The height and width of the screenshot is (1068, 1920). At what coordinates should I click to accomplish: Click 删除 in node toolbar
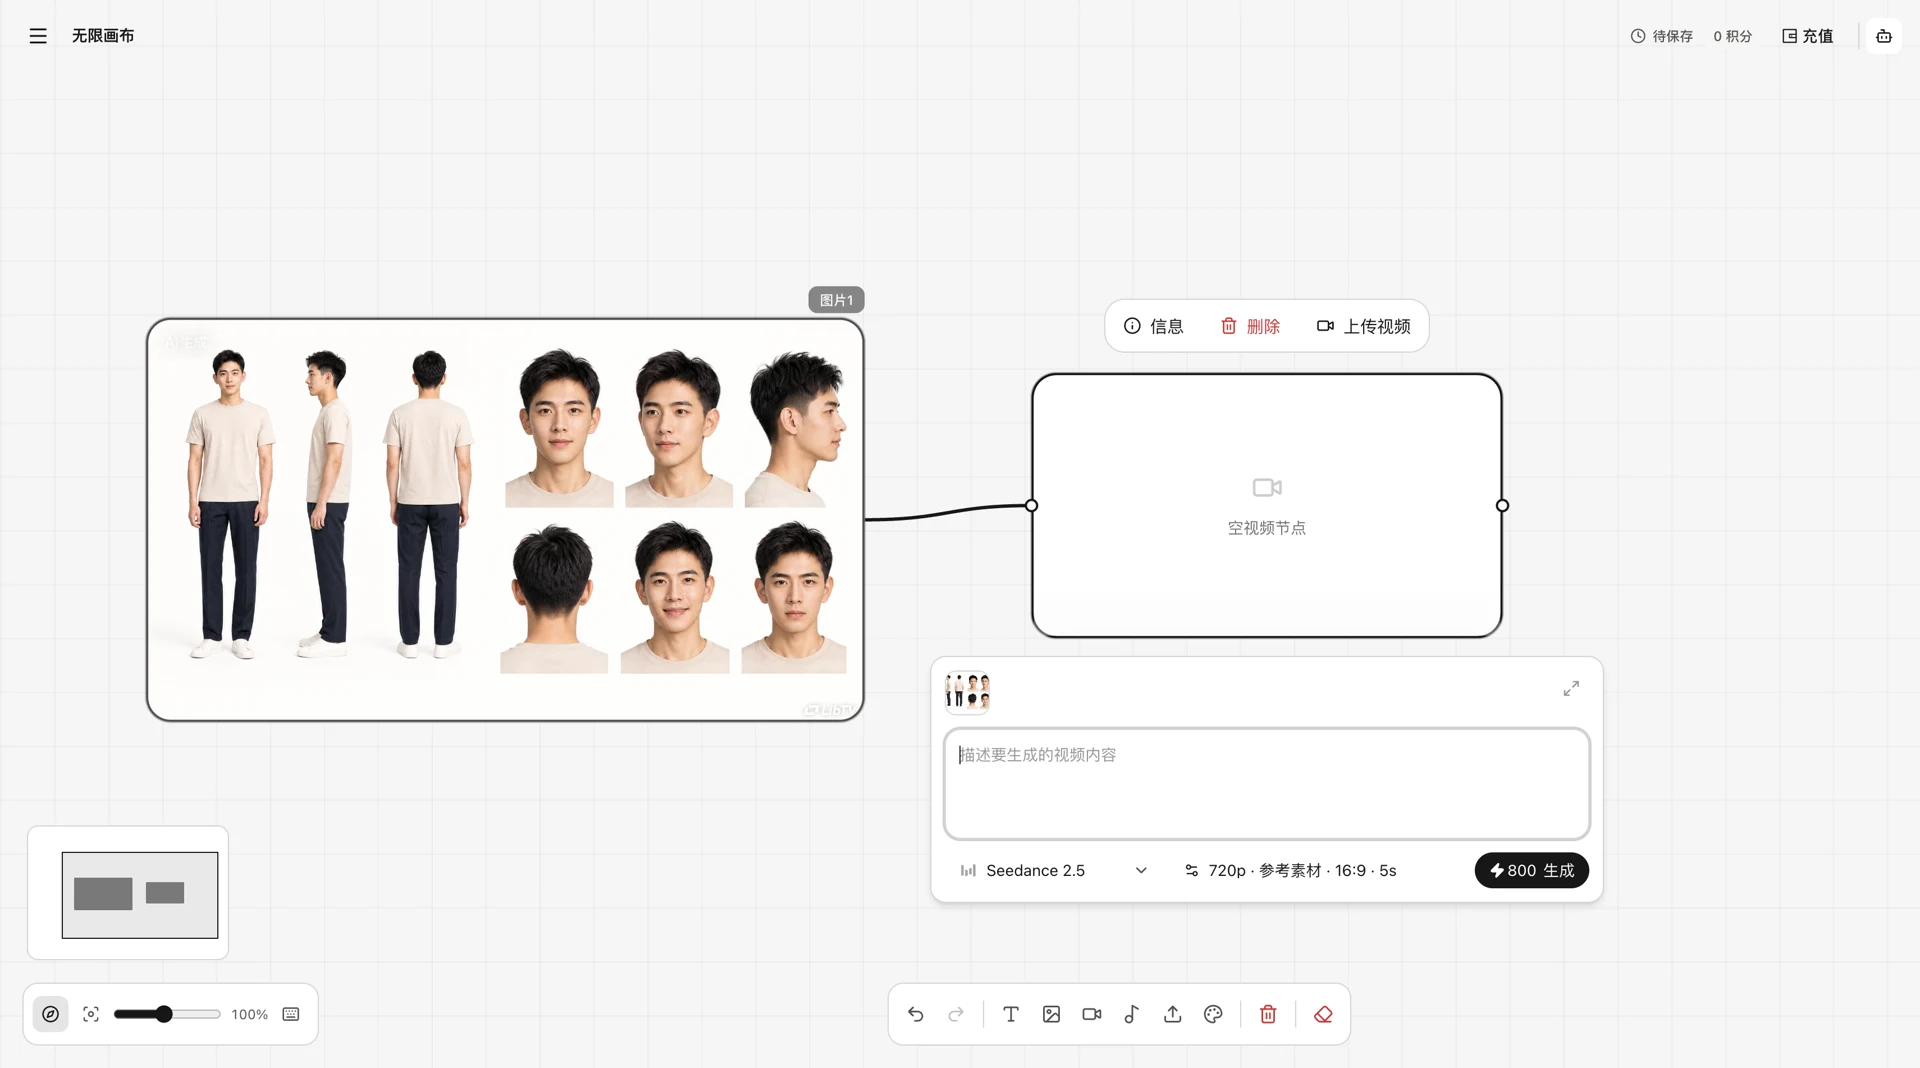click(1250, 326)
